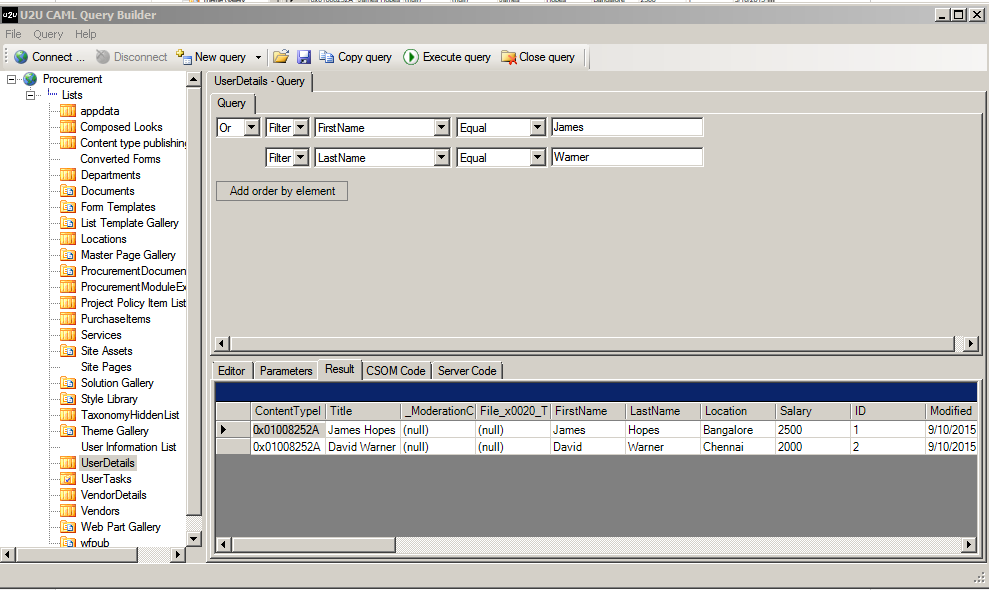Select the Converted Forms item
Screen dimensions: 989x590
(120, 159)
